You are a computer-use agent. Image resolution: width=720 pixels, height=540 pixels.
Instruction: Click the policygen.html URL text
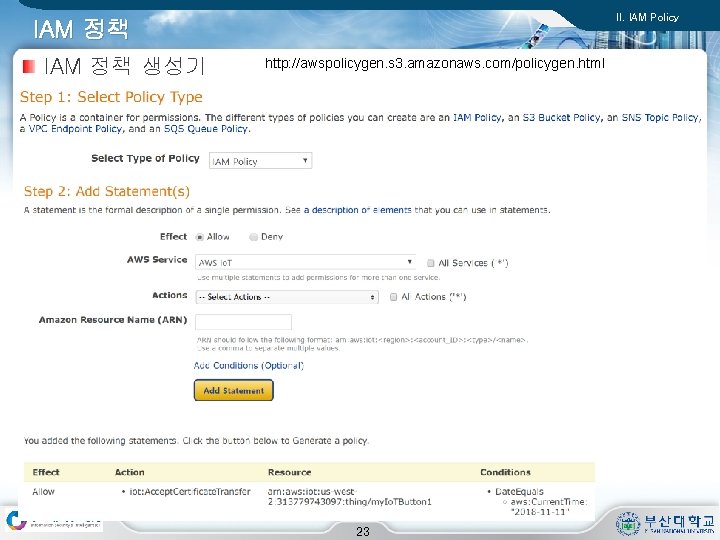click(x=434, y=63)
